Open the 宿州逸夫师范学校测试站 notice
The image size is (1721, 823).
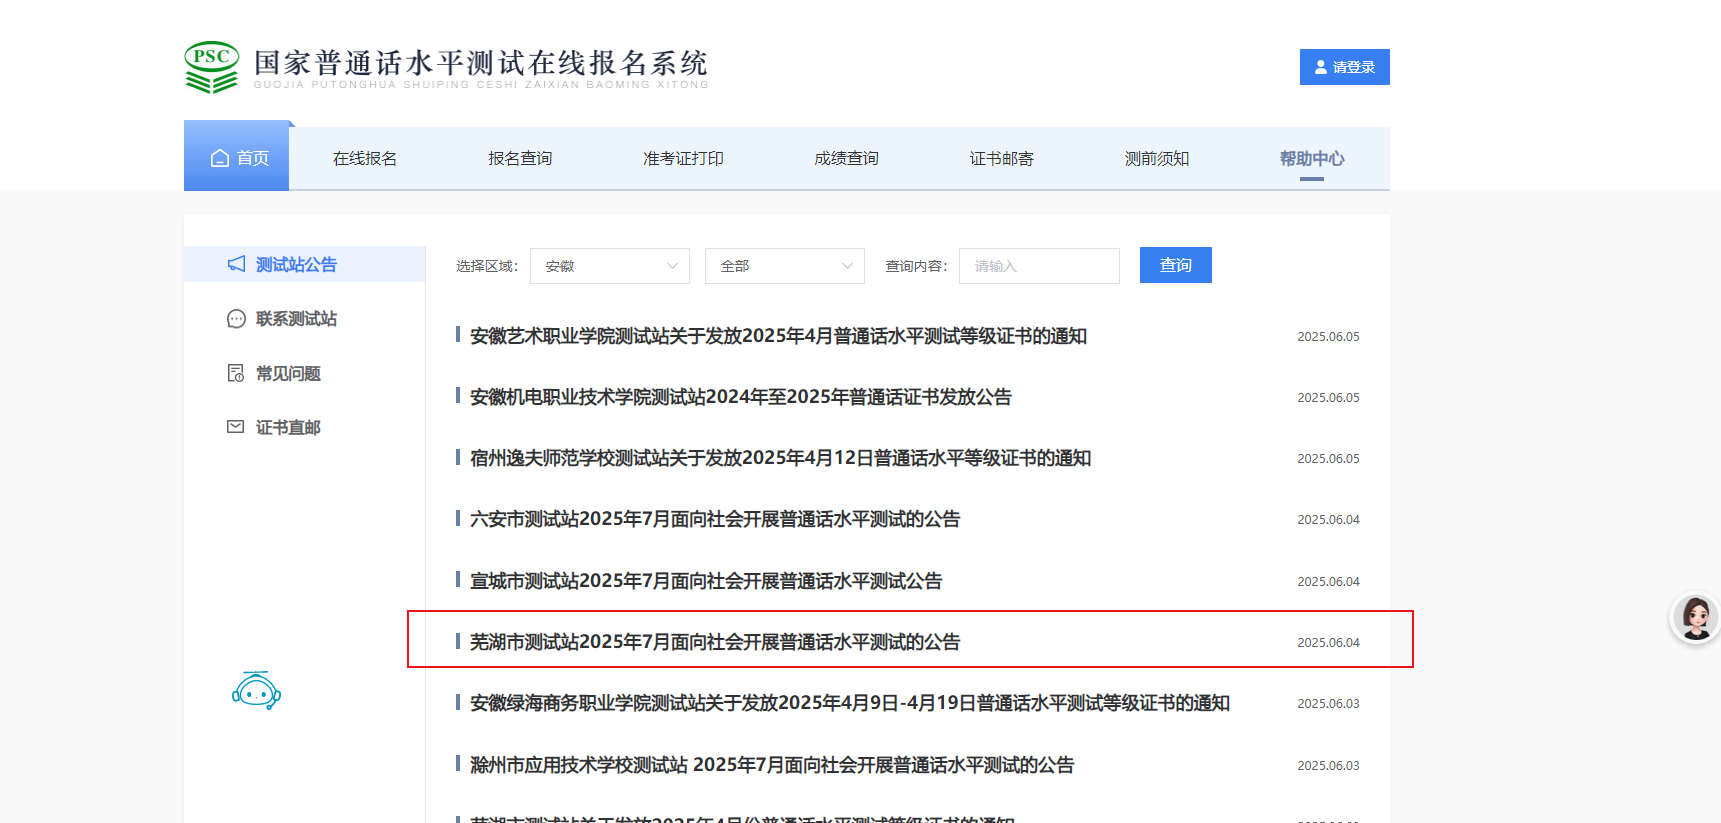pyautogui.click(x=780, y=458)
